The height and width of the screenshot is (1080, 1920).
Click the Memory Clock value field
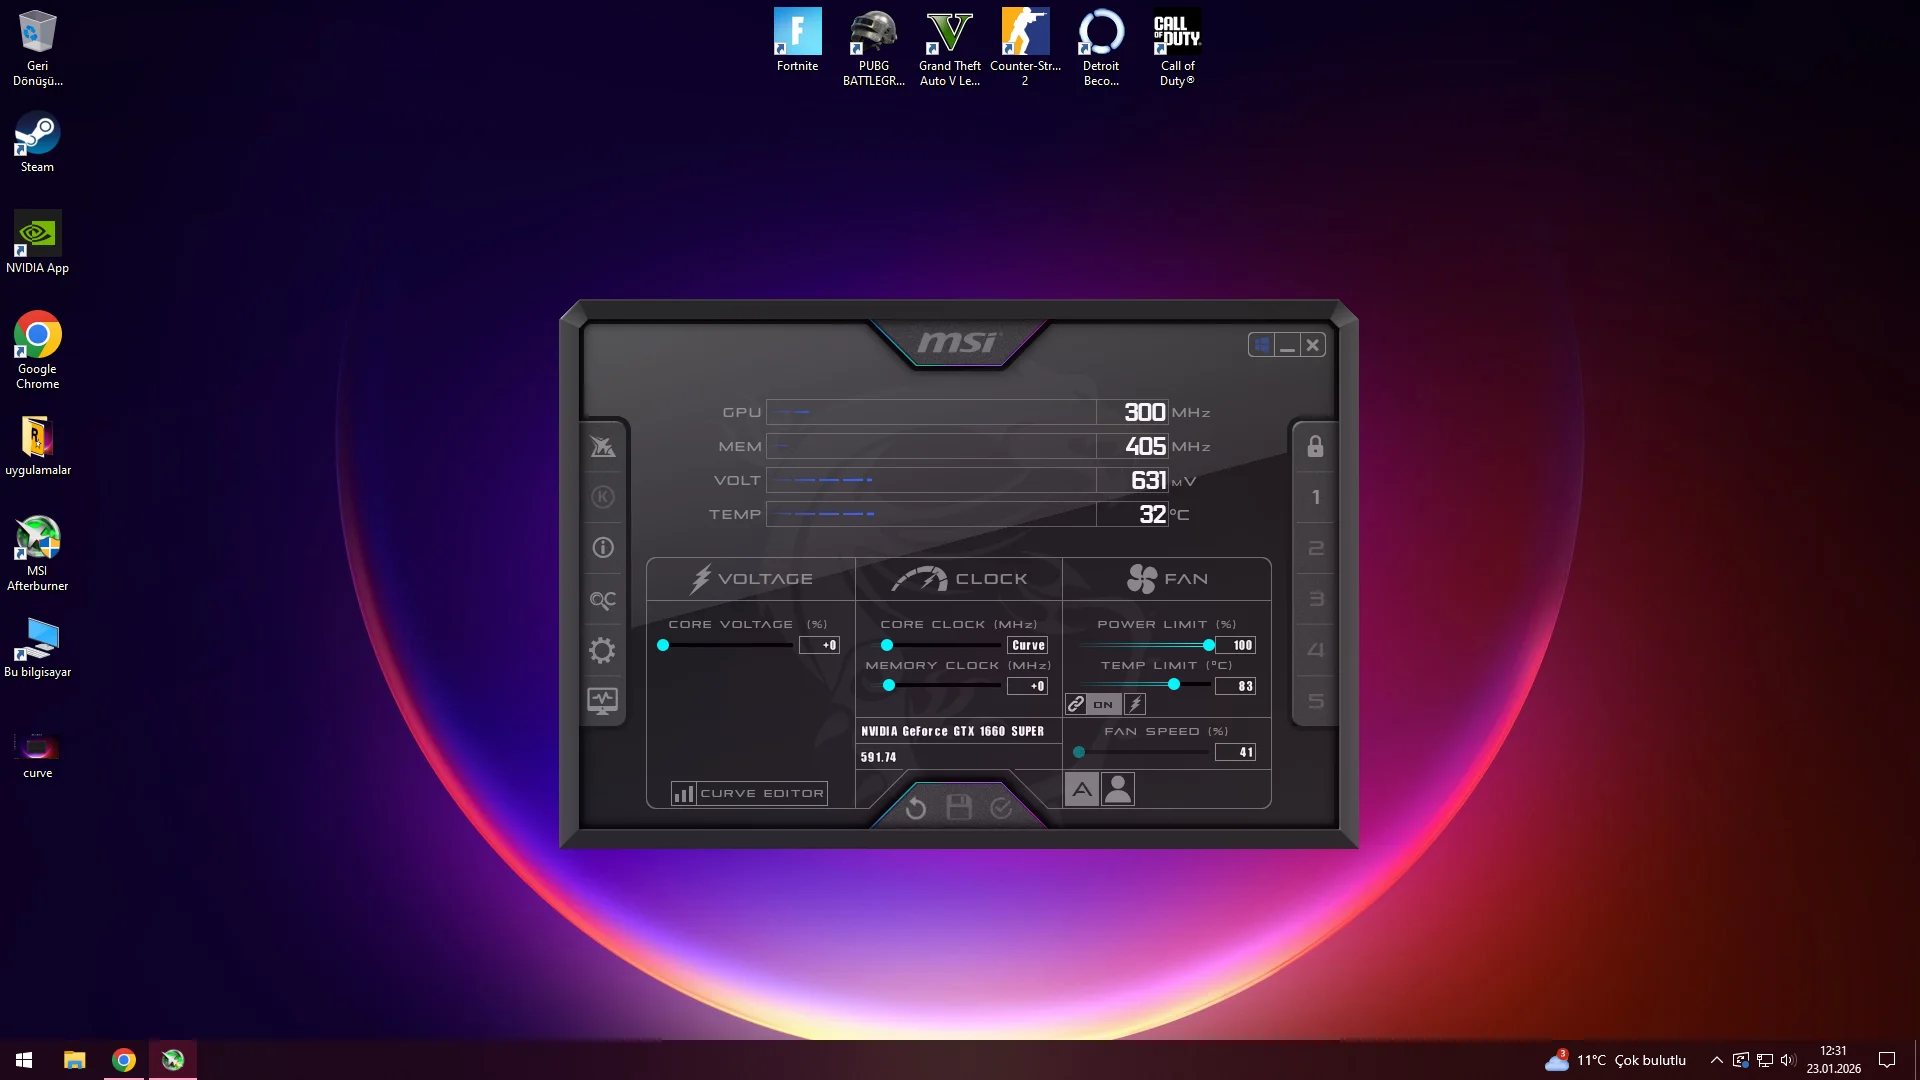[1028, 686]
